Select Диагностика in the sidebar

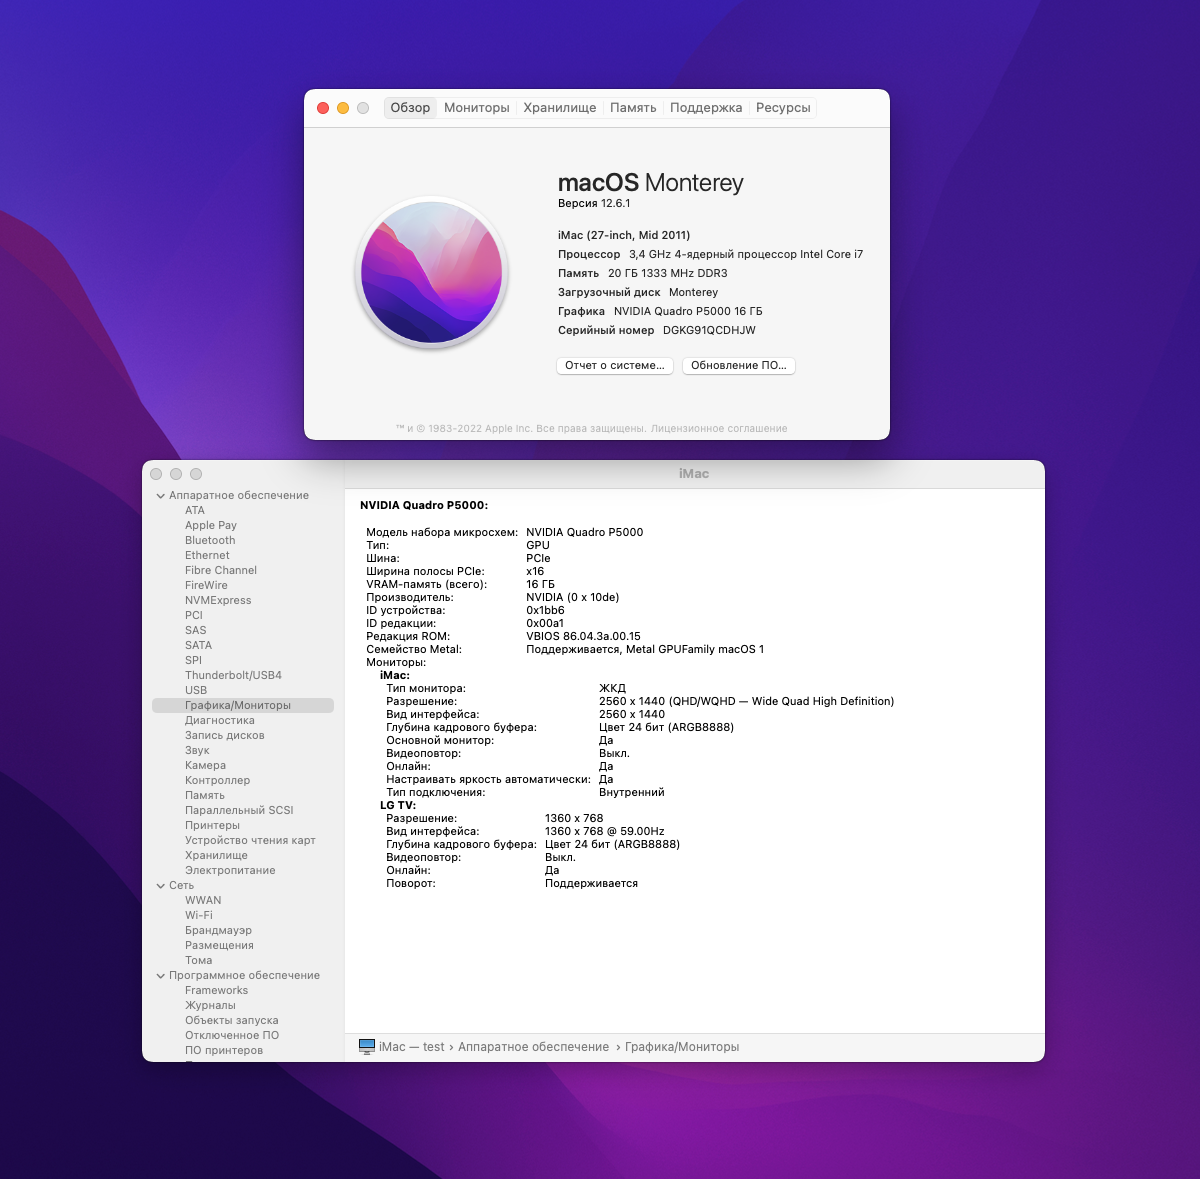[220, 721]
